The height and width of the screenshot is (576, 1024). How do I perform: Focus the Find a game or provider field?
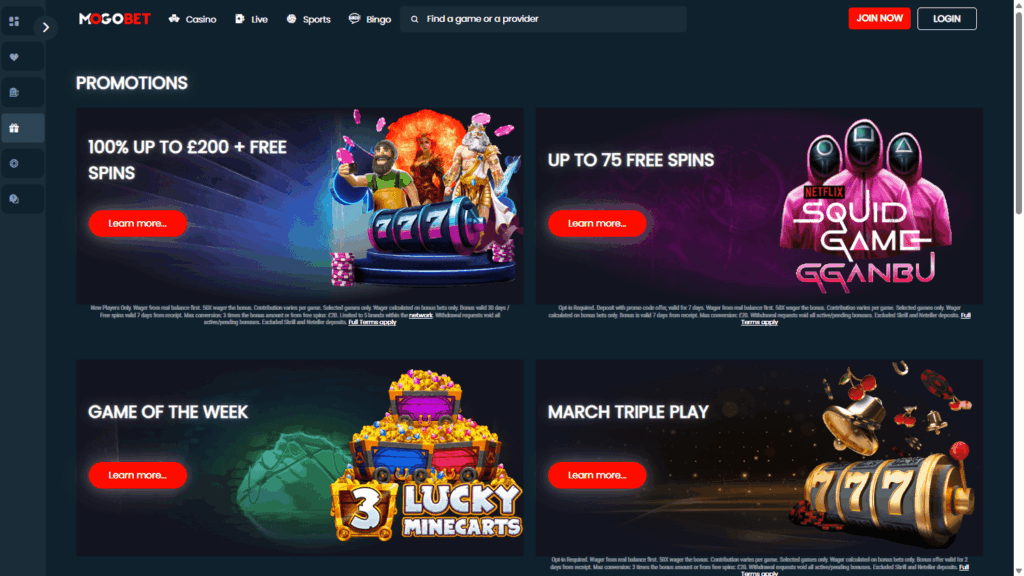click(x=543, y=19)
